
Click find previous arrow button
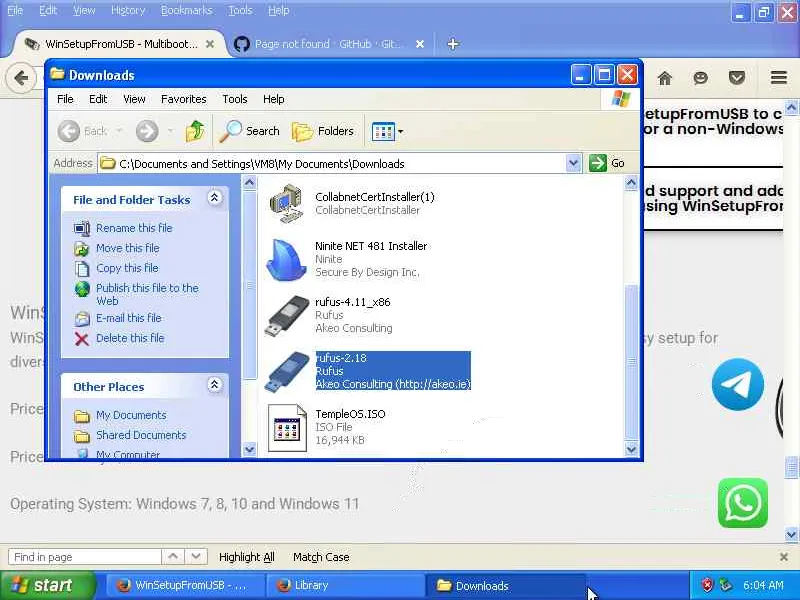click(x=173, y=557)
